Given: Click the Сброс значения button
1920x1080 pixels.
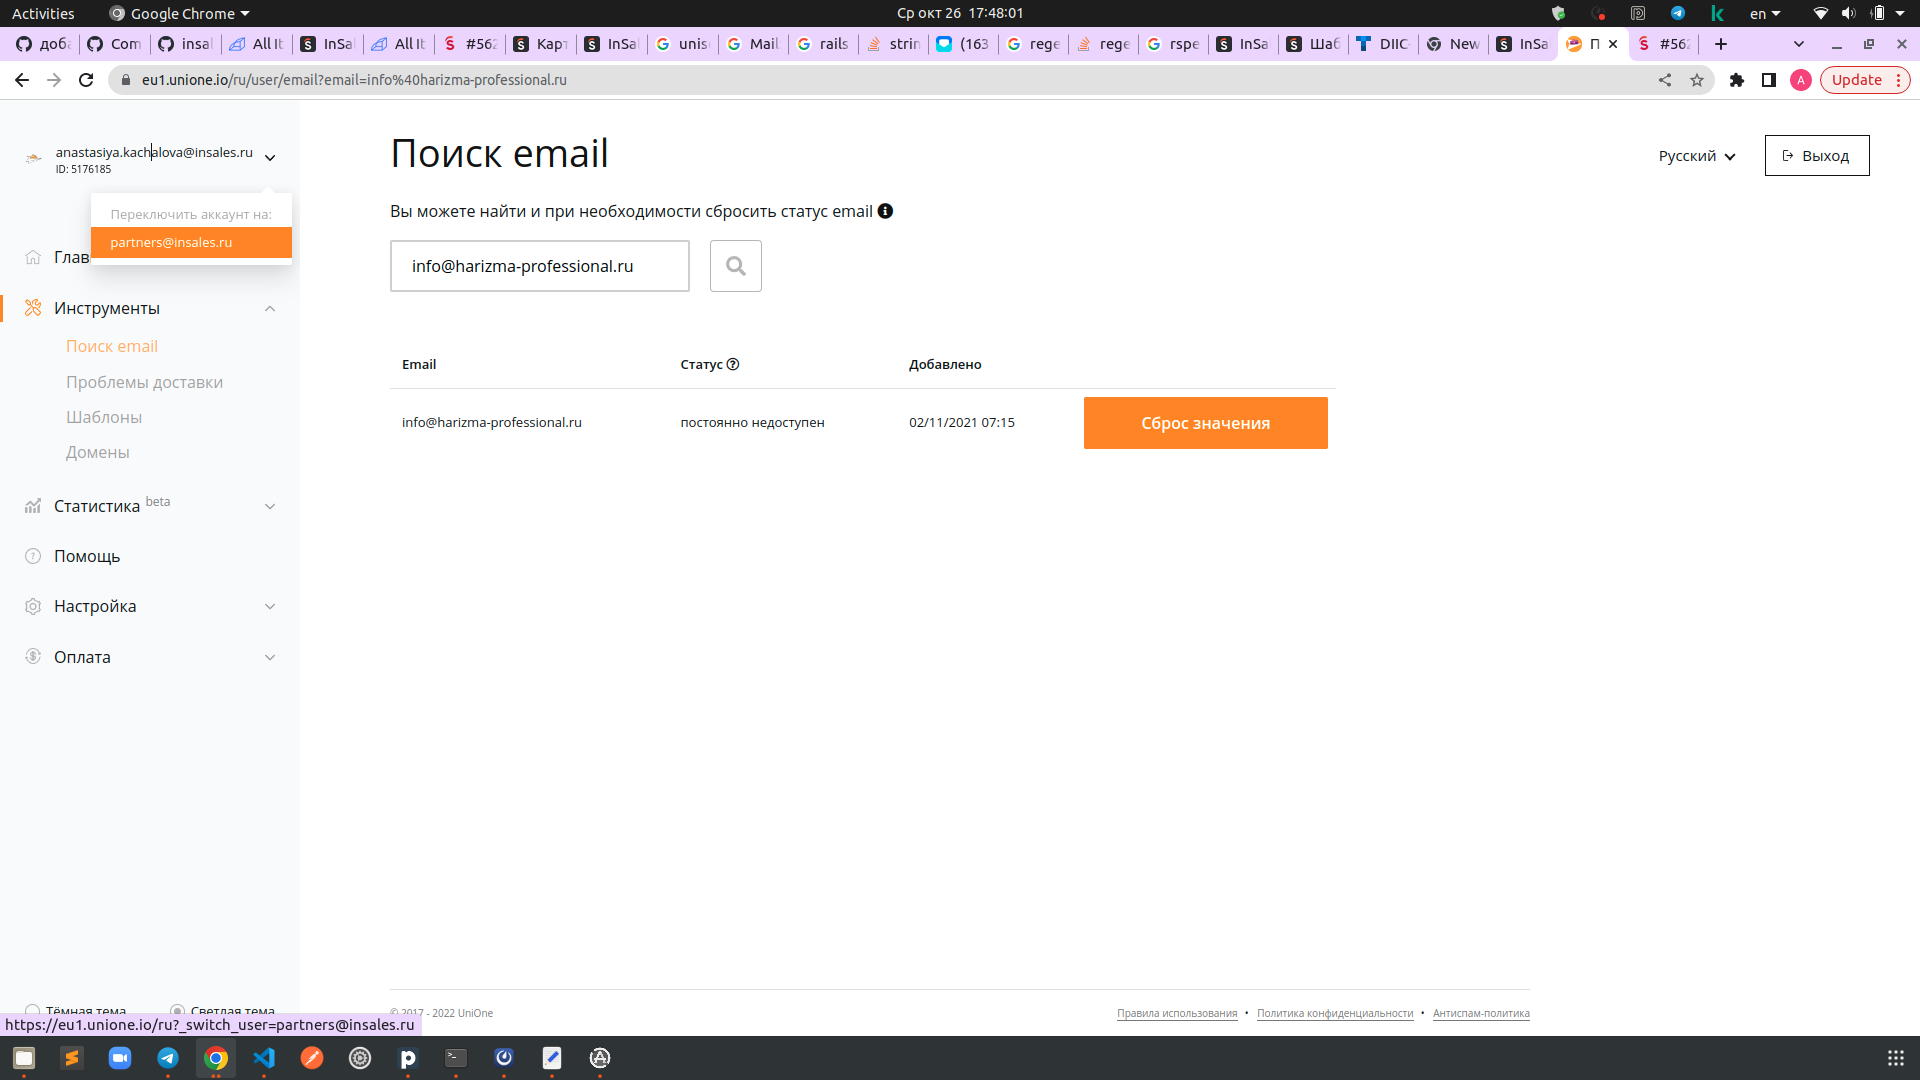Looking at the screenshot, I should tap(1205, 423).
